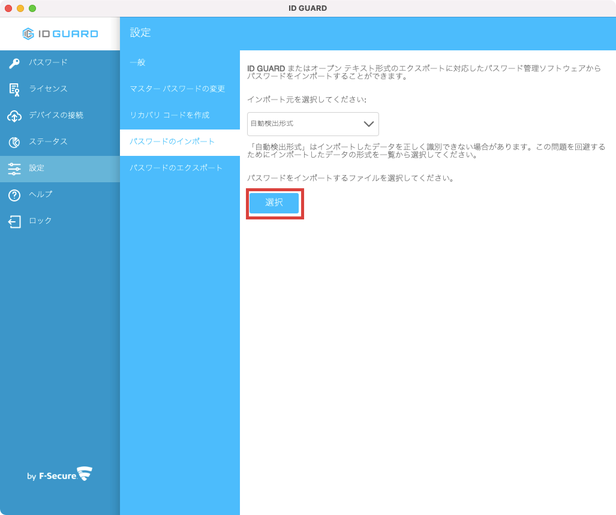Open ヘルプ in the sidebar
The width and height of the screenshot is (616, 515).
(x=60, y=195)
